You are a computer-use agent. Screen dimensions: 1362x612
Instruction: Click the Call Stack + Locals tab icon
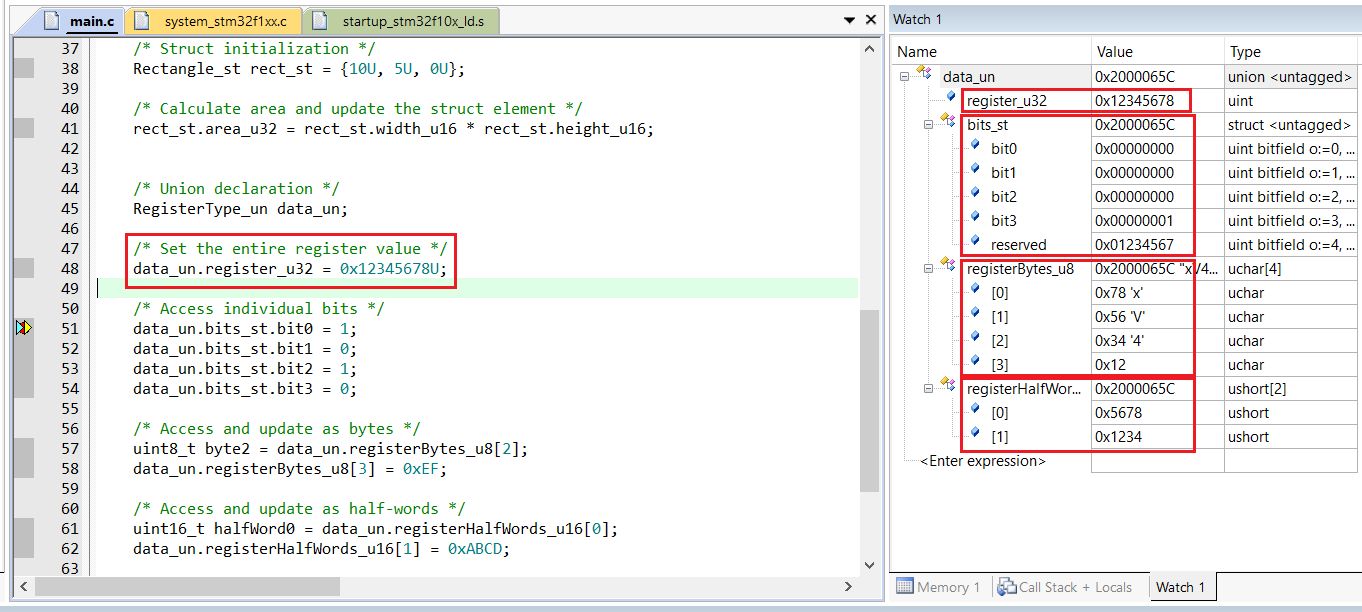[1006, 587]
